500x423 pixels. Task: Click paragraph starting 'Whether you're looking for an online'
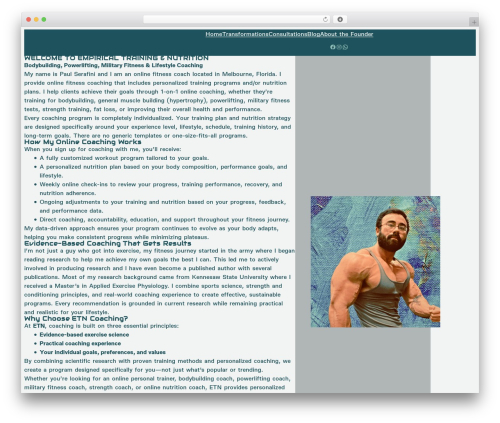[157, 383]
